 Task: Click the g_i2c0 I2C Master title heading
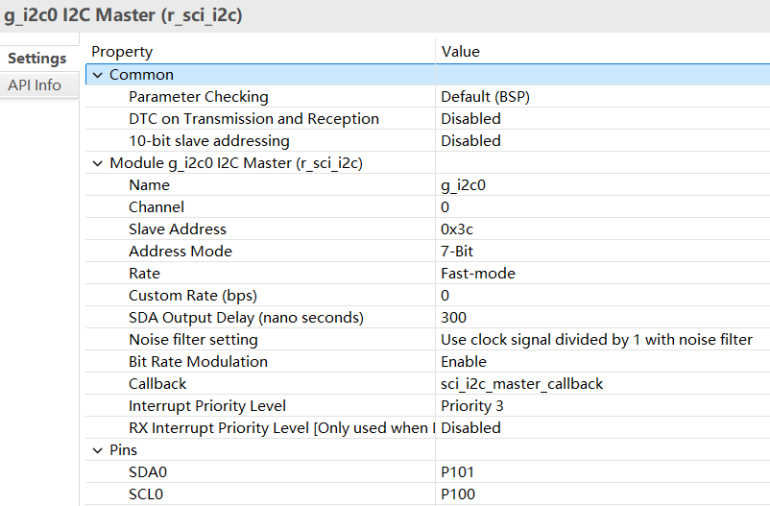click(123, 15)
